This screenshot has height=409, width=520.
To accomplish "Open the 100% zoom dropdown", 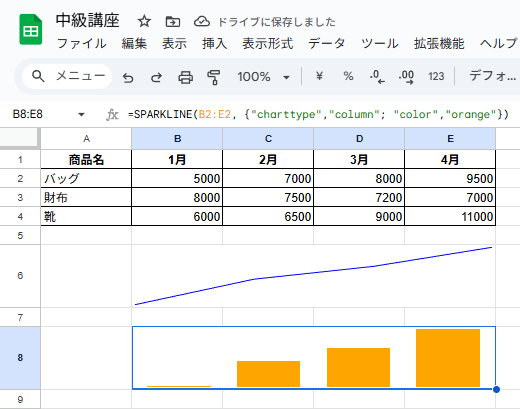I will point(263,77).
